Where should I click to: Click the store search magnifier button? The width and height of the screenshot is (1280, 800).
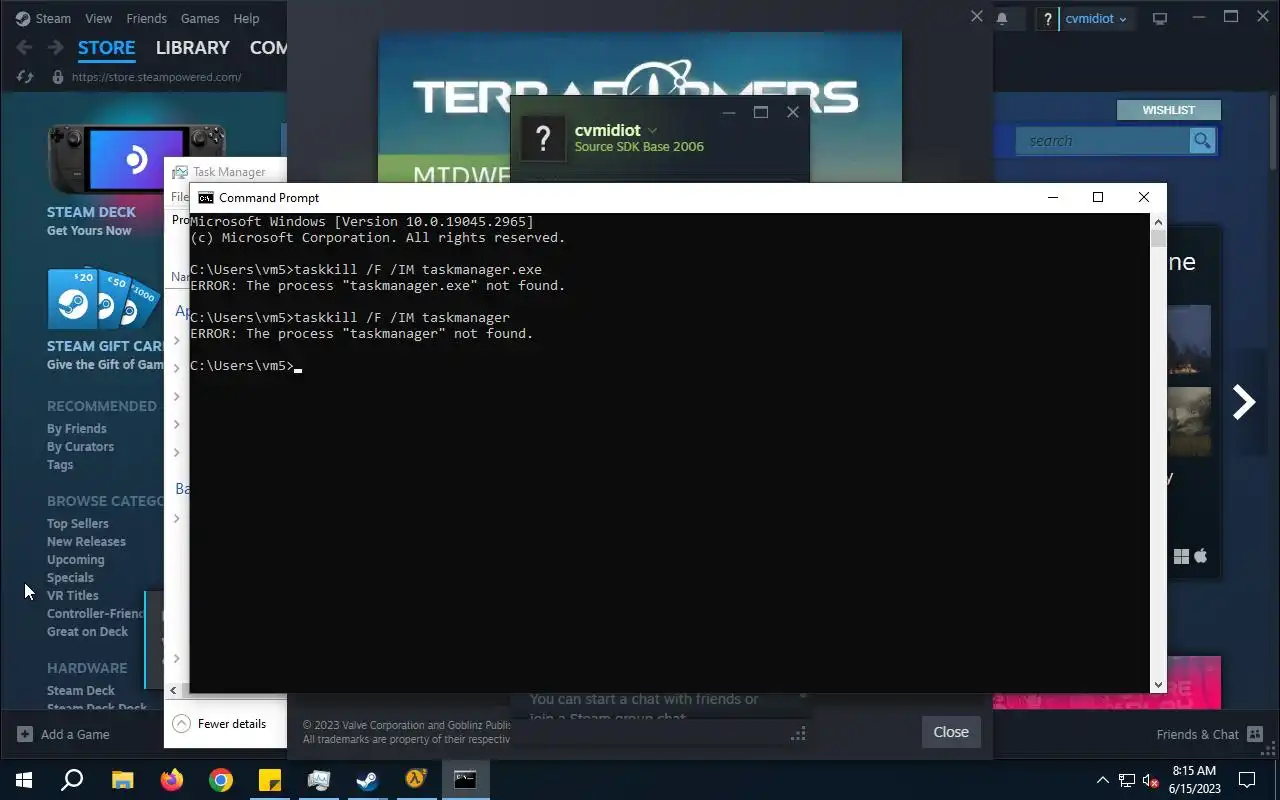1202,141
